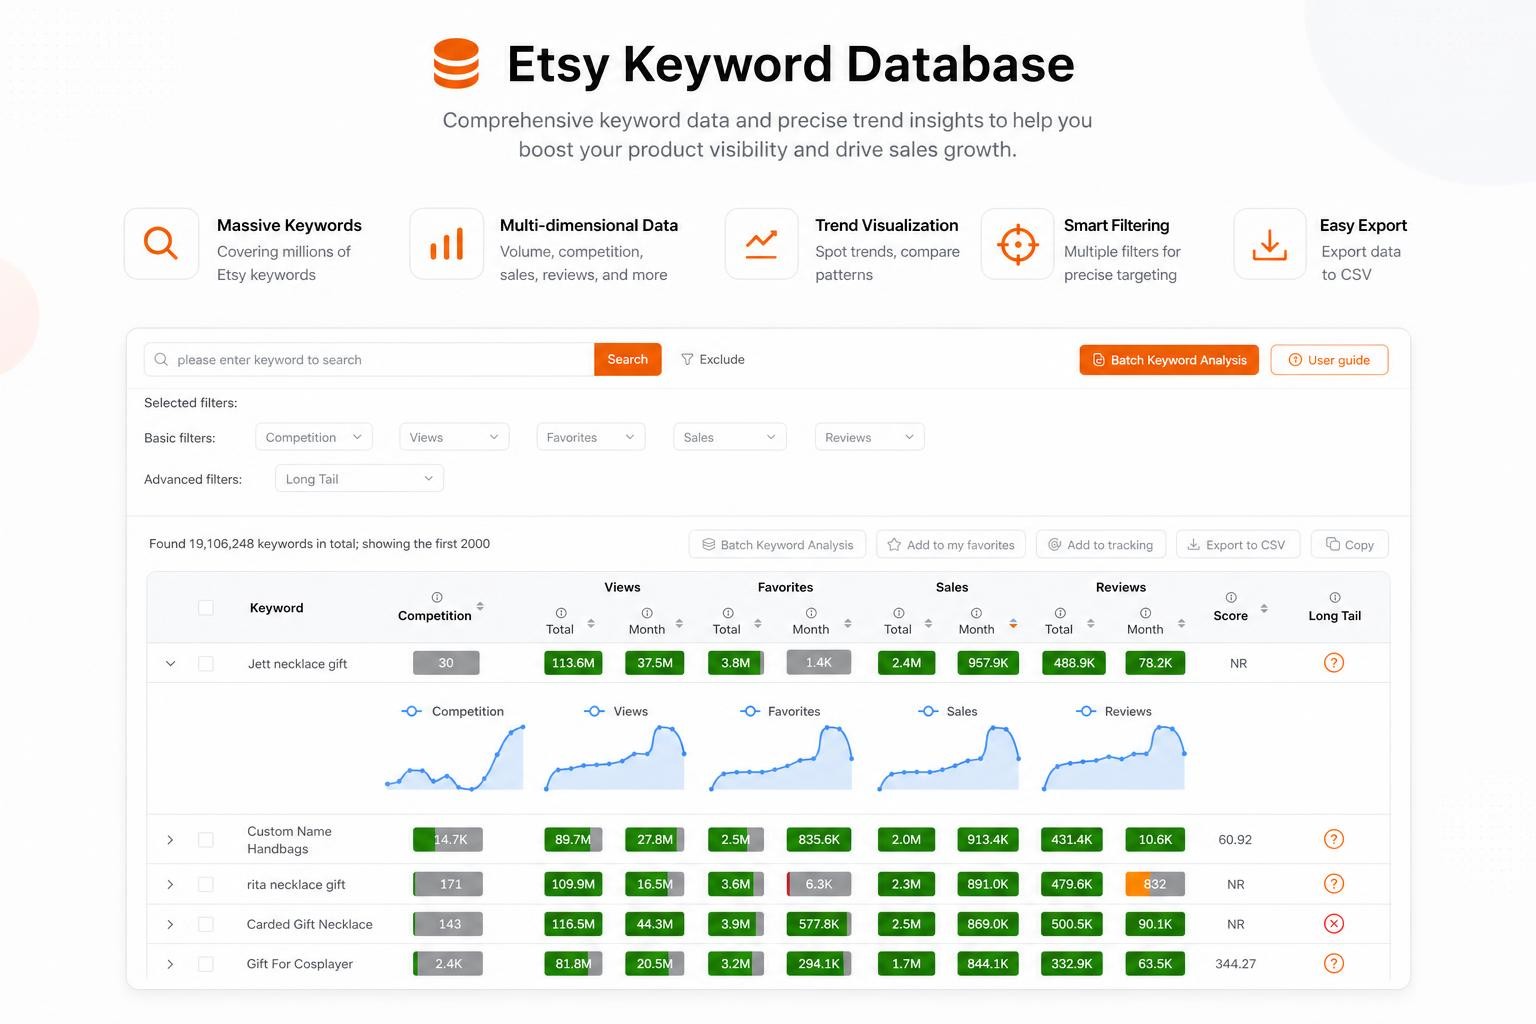Click the info icon above Competition header
This screenshot has width=1536, height=1024.
tap(436, 597)
